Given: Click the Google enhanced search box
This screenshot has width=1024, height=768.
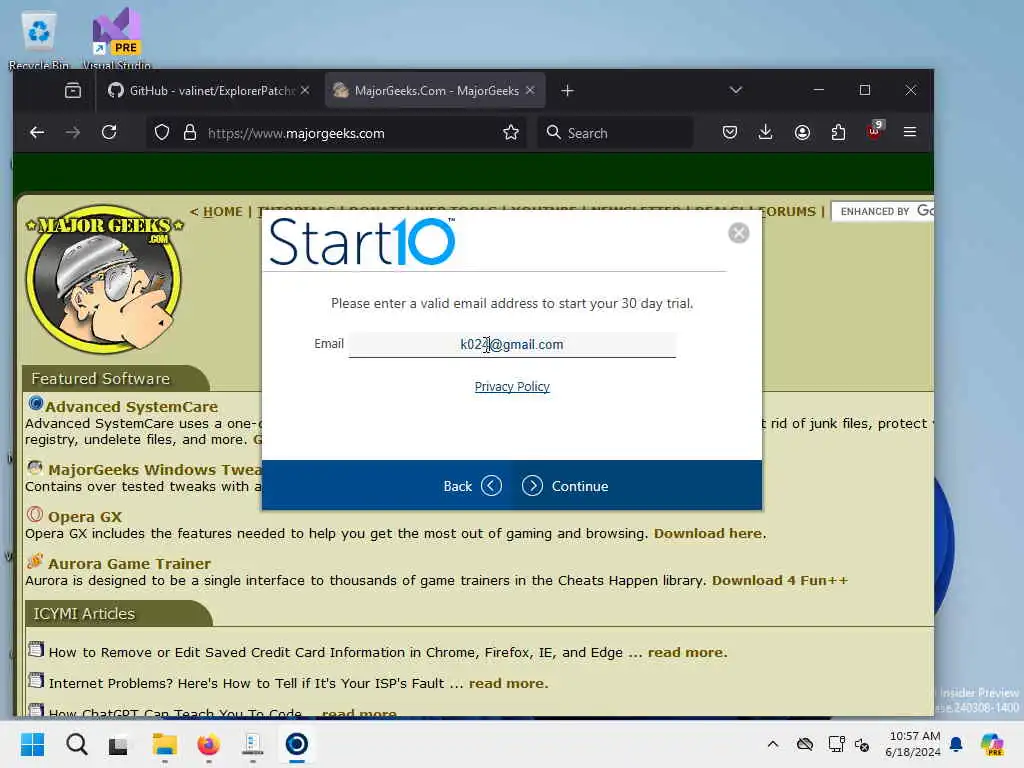Looking at the screenshot, I should (x=882, y=211).
